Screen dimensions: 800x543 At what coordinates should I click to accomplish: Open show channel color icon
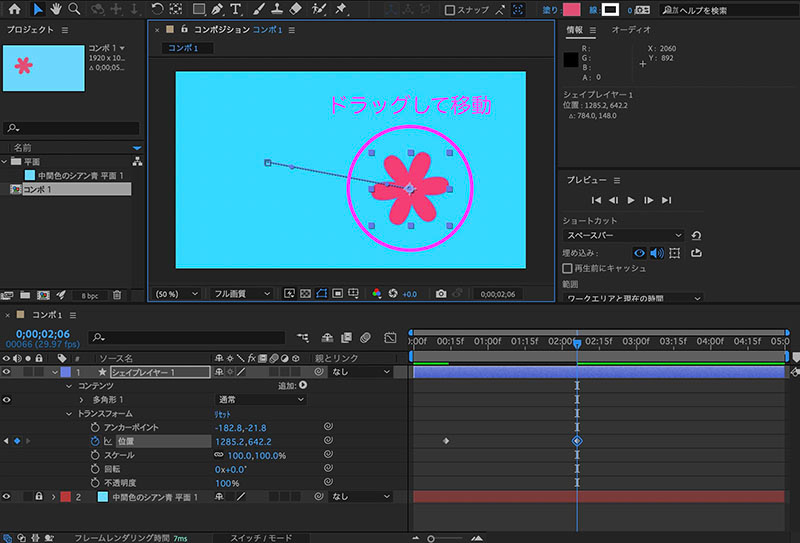pos(377,293)
